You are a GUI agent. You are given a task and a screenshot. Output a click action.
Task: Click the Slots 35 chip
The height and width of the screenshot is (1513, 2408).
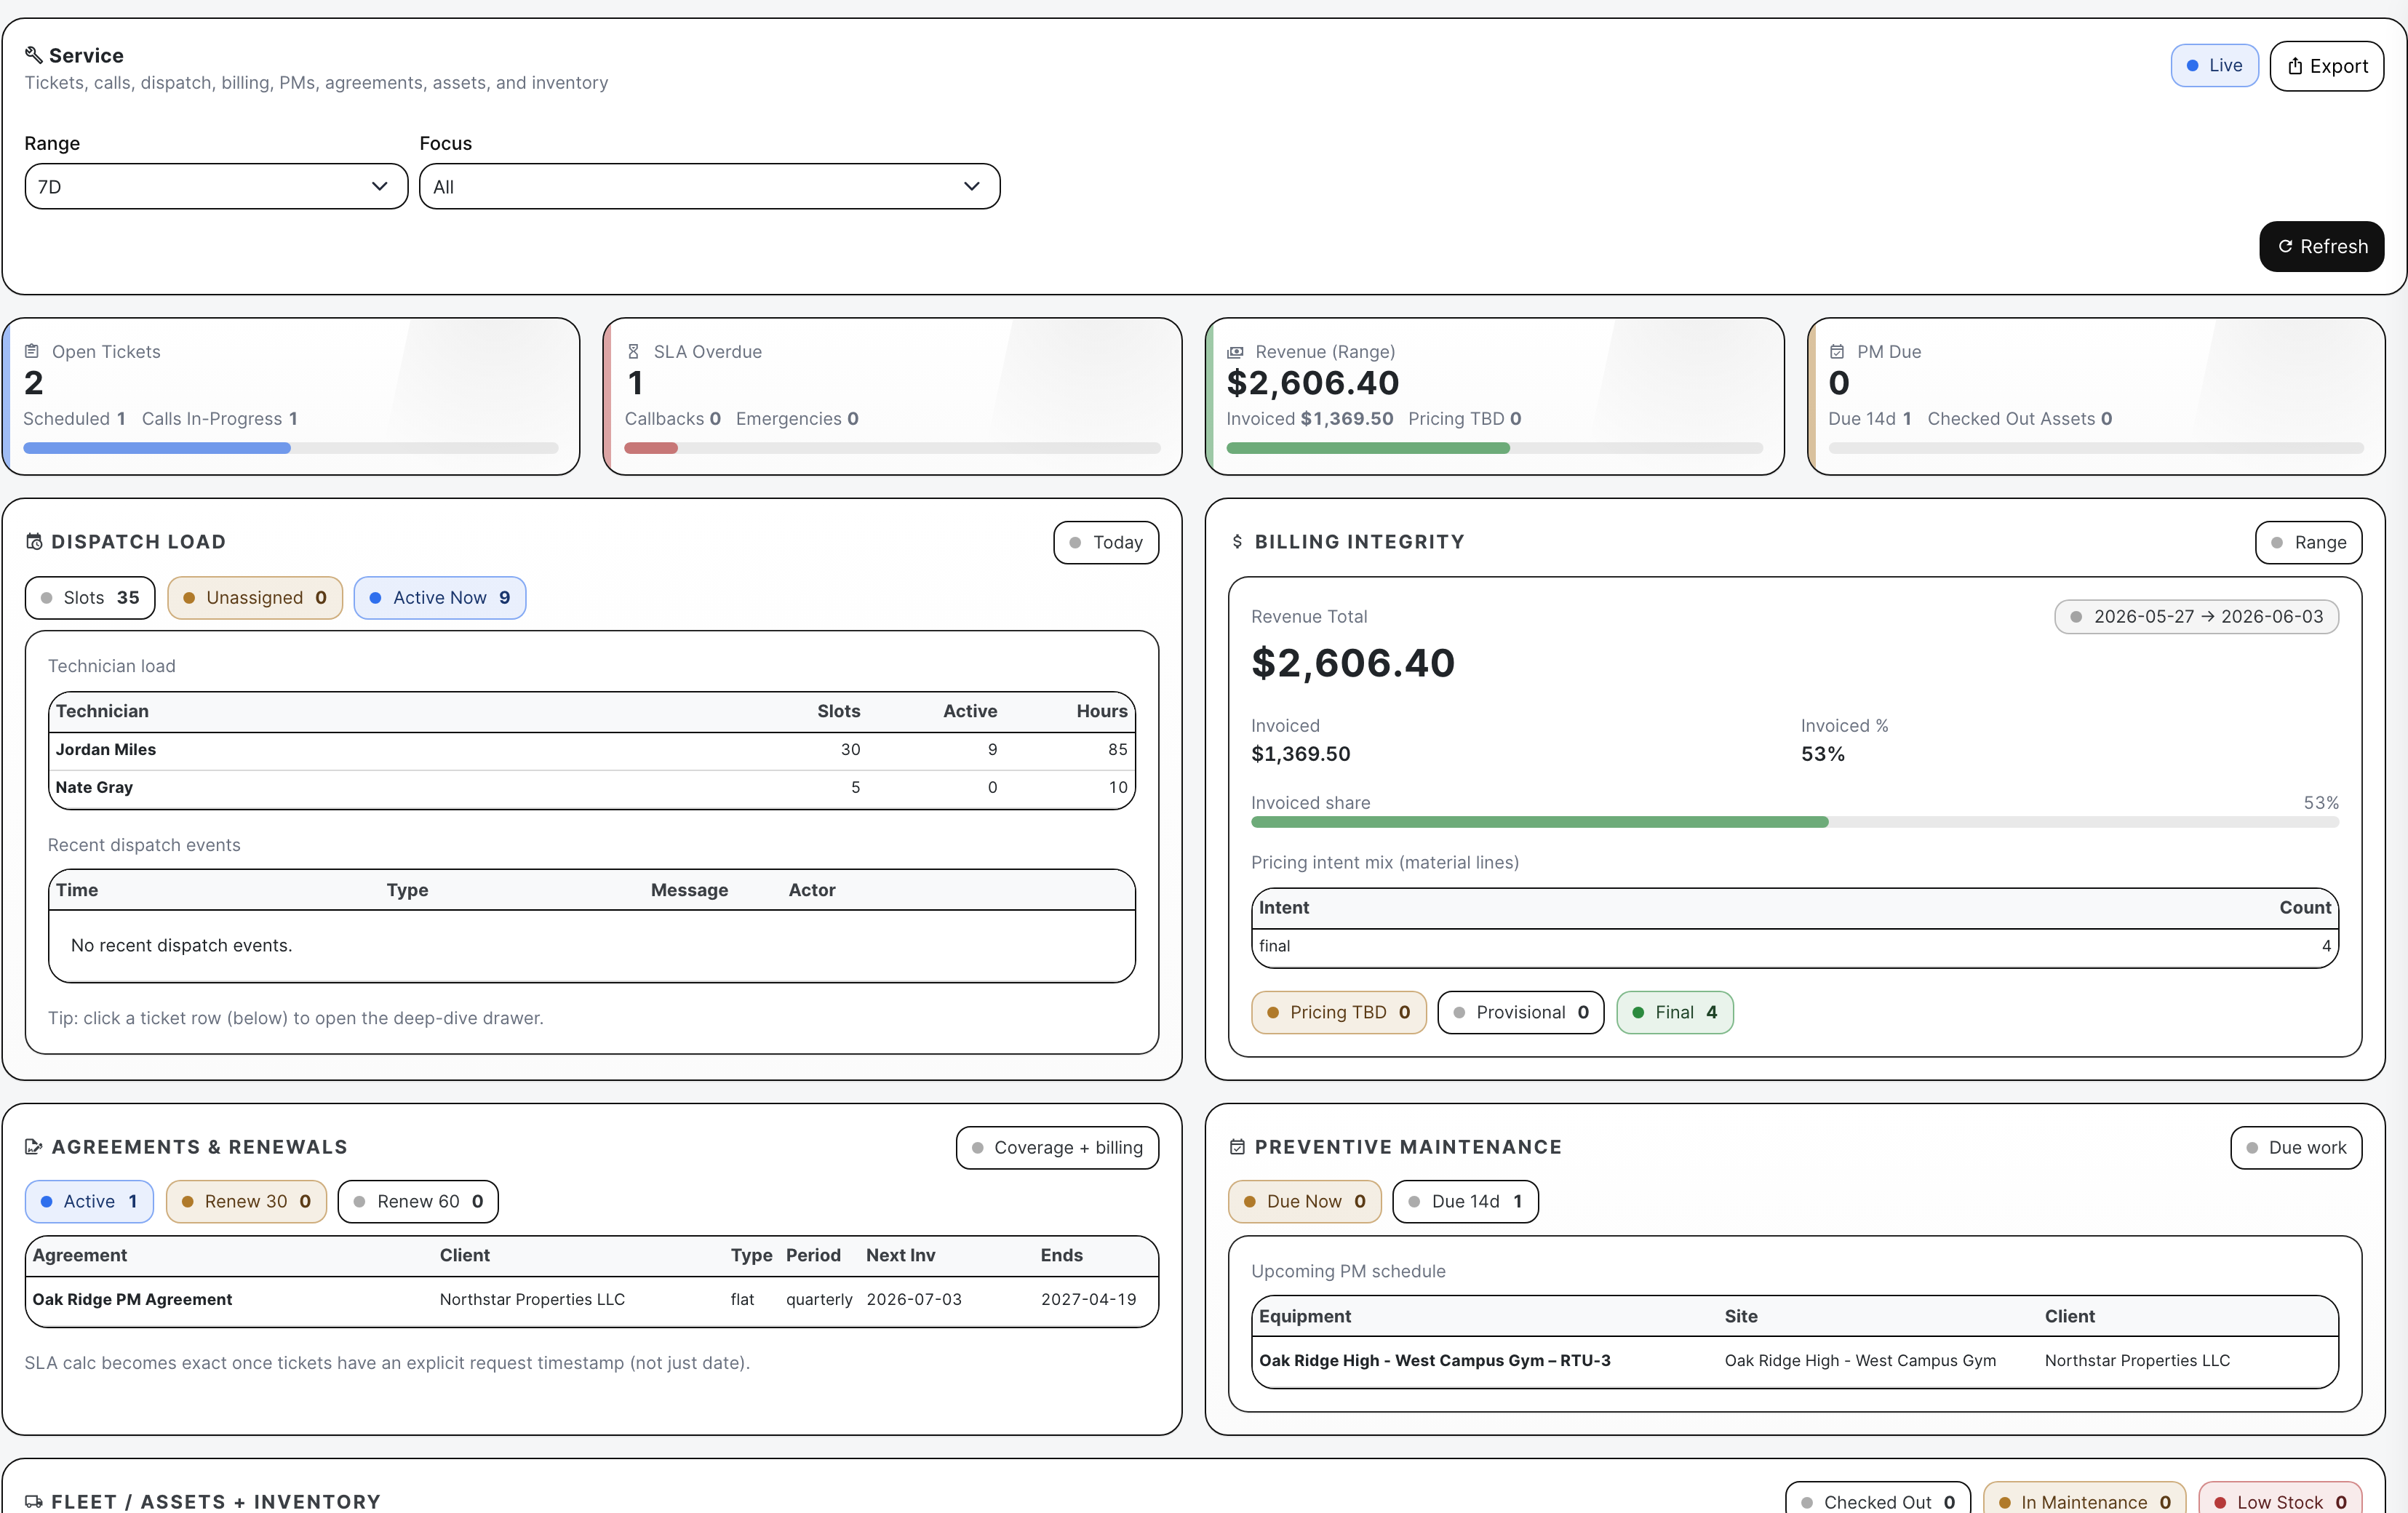[x=90, y=597]
